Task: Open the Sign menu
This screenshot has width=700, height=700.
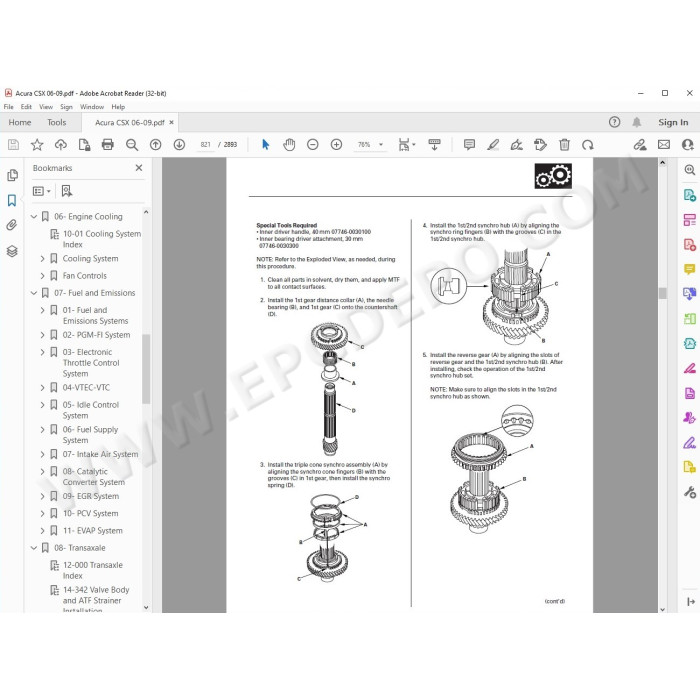Action: click(x=66, y=107)
